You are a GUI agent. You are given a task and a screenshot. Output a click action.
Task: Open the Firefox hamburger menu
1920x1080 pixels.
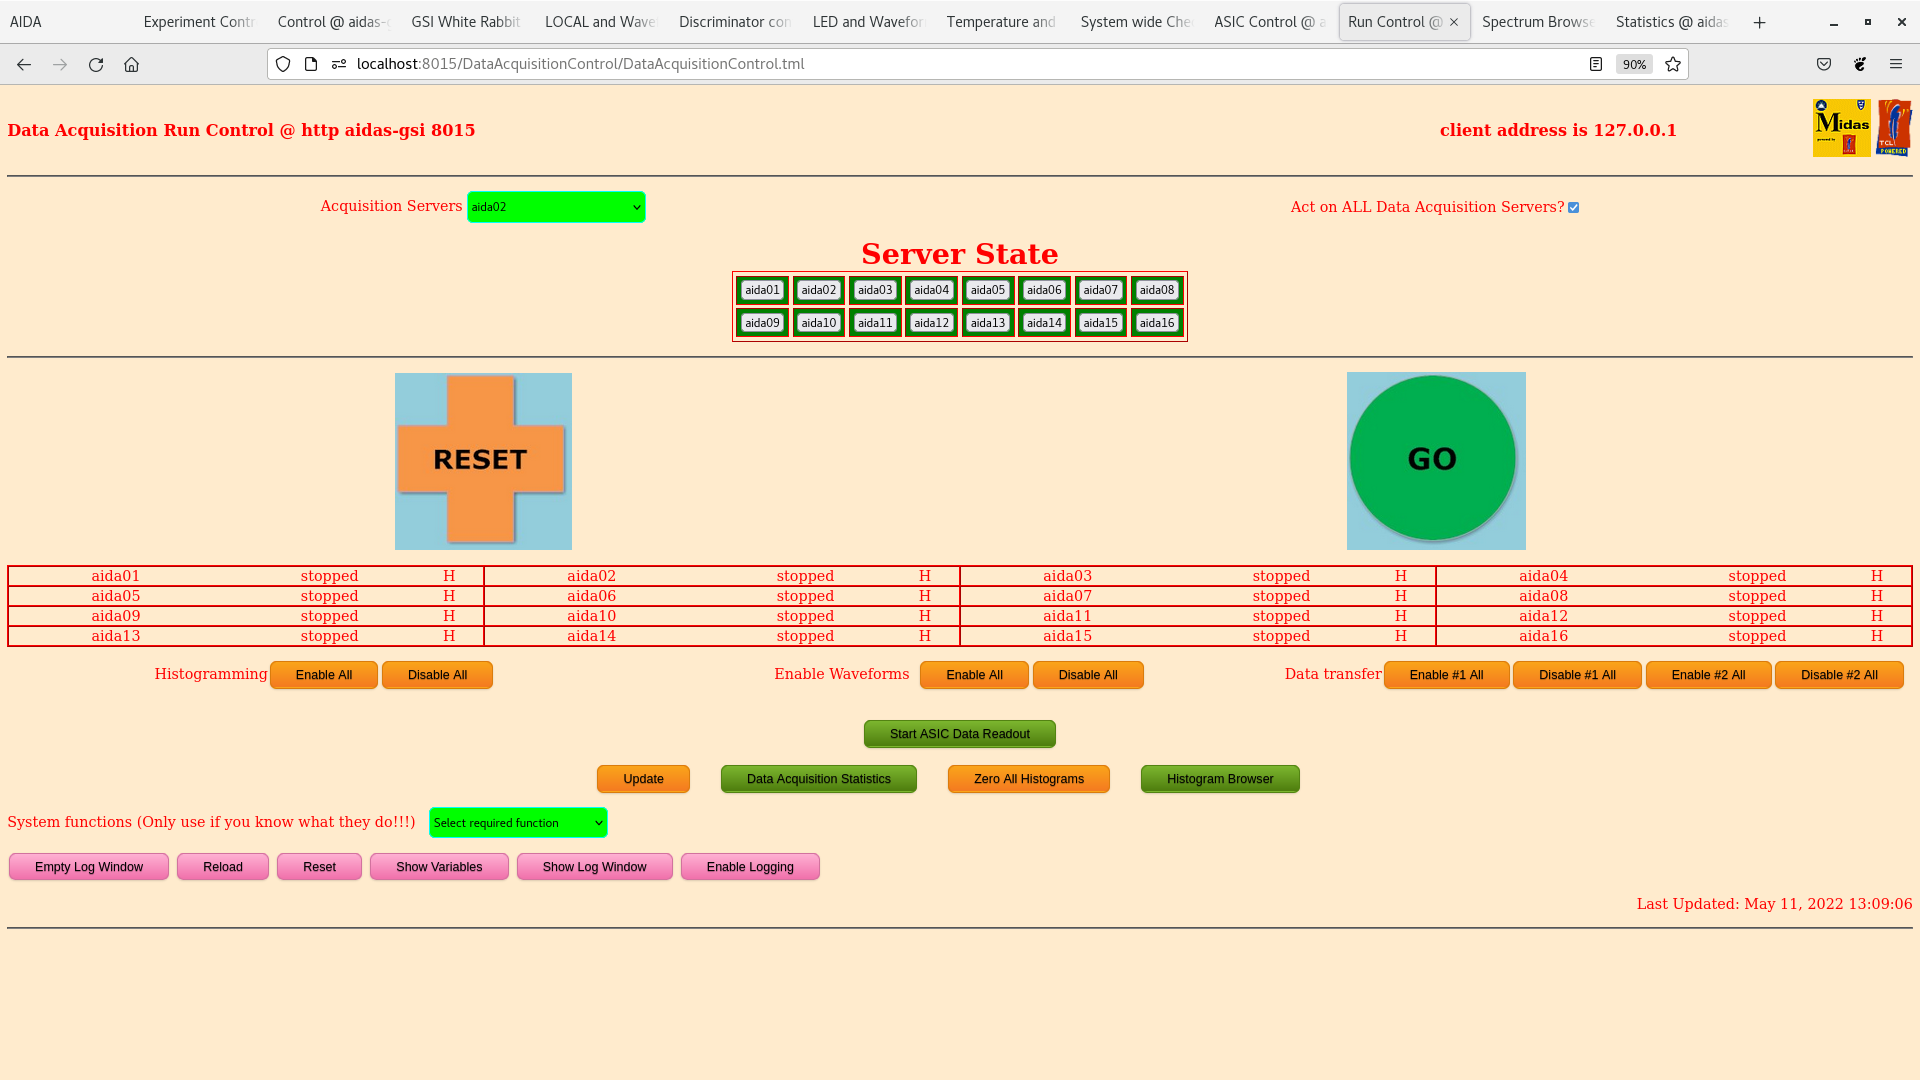(1896, 64)
